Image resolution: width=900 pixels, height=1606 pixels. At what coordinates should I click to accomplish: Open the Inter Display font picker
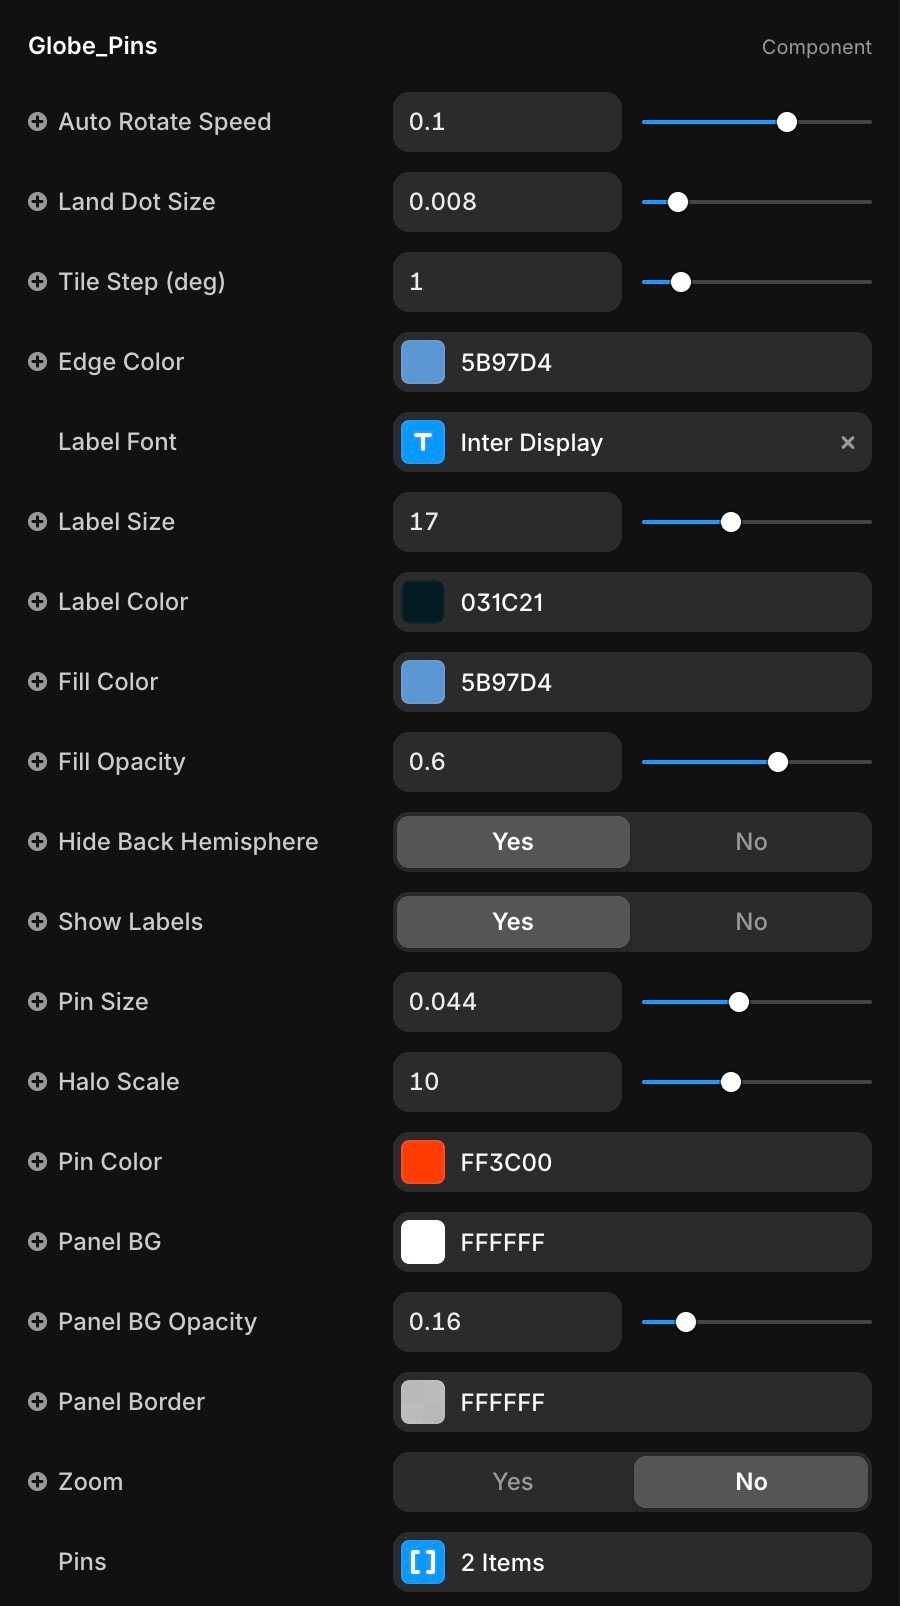[640, 442]
